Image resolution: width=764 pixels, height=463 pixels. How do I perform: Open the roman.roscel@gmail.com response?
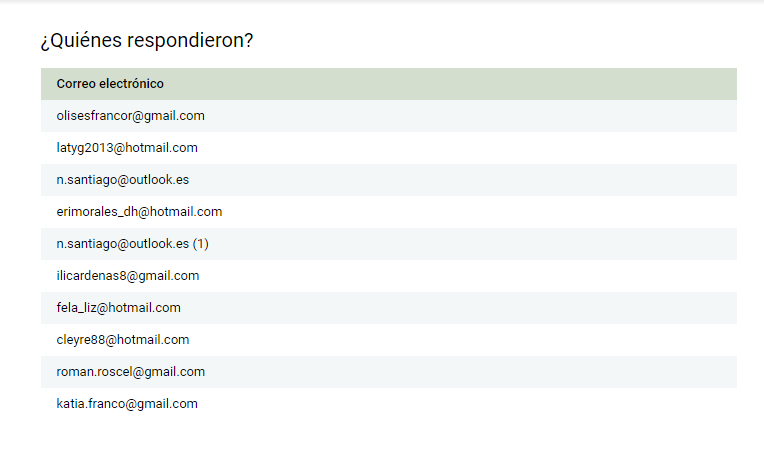[131, 372]
